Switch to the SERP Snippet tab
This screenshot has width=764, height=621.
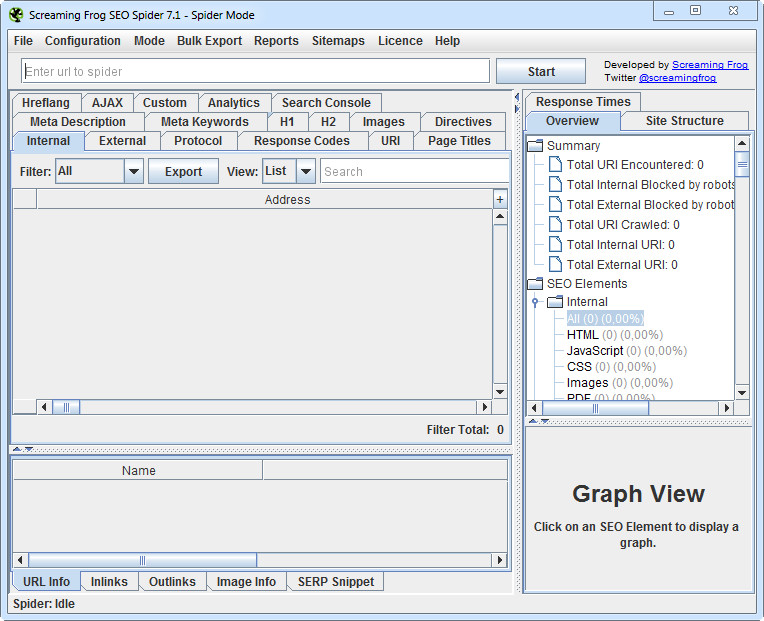(x=336, y=582)
